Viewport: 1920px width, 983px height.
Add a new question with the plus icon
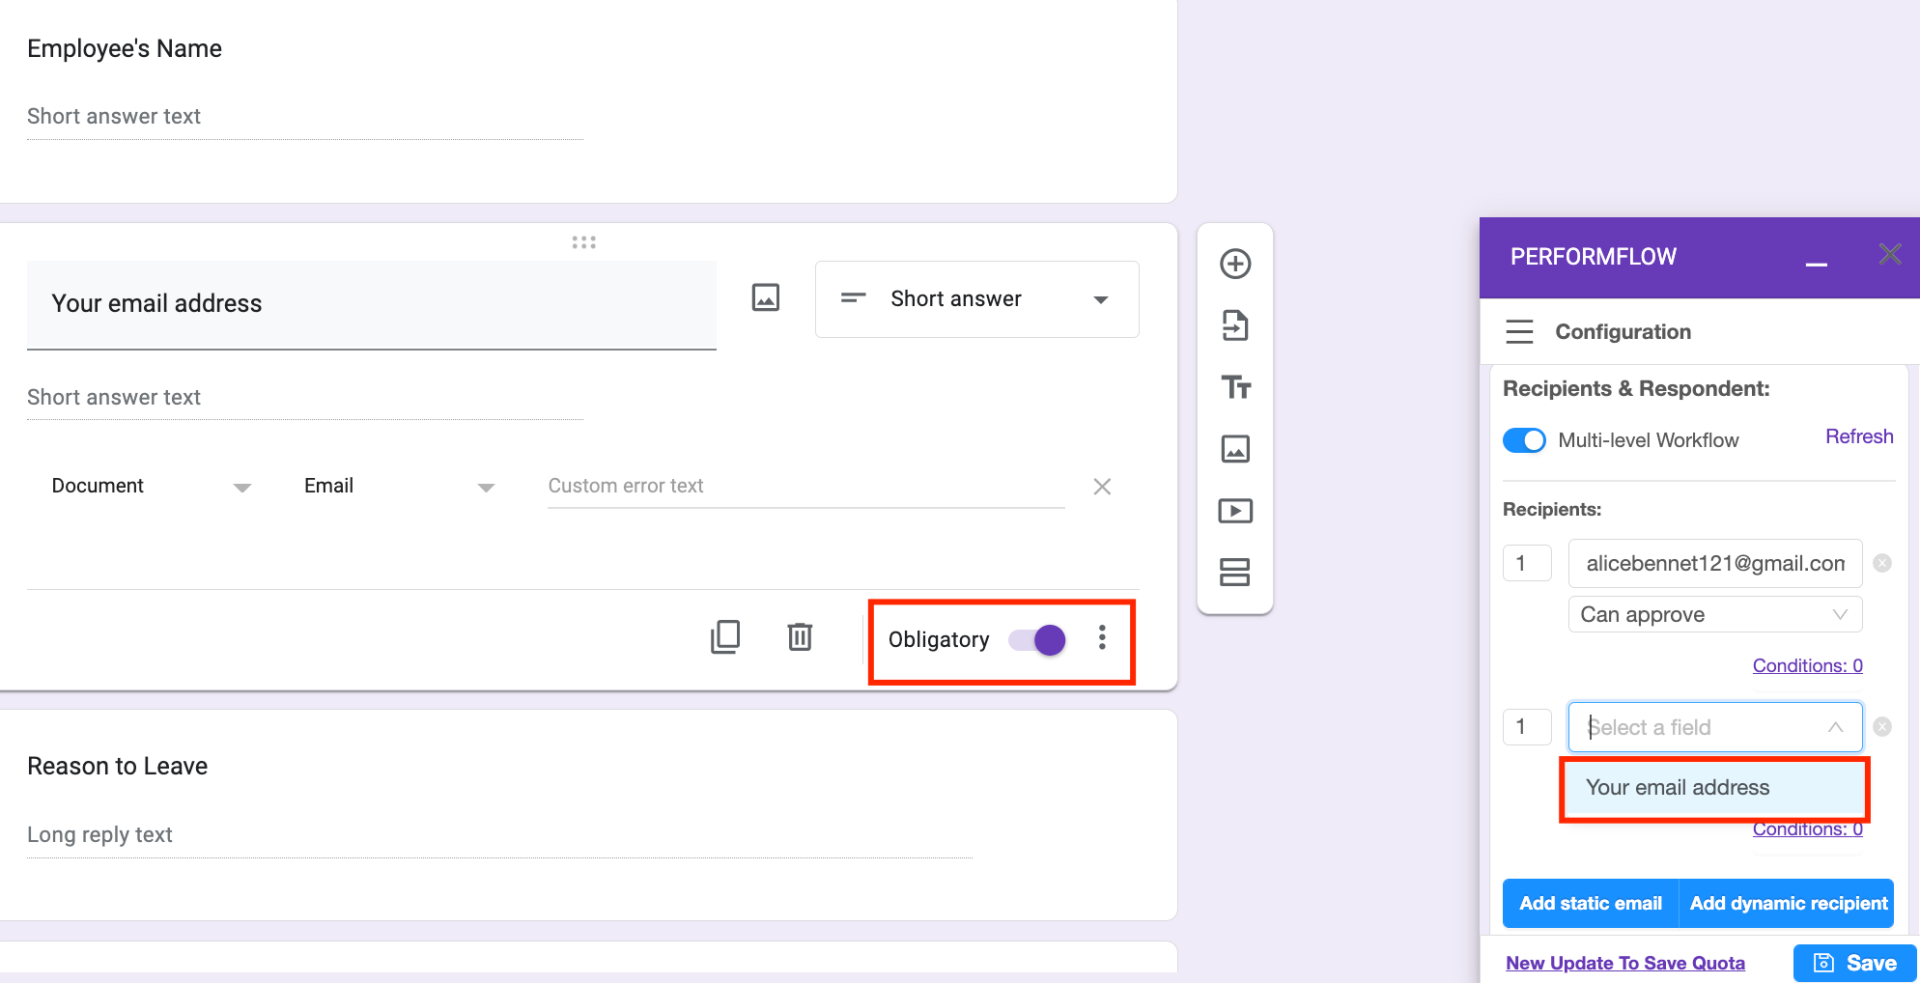click(x=1235, y=263)
